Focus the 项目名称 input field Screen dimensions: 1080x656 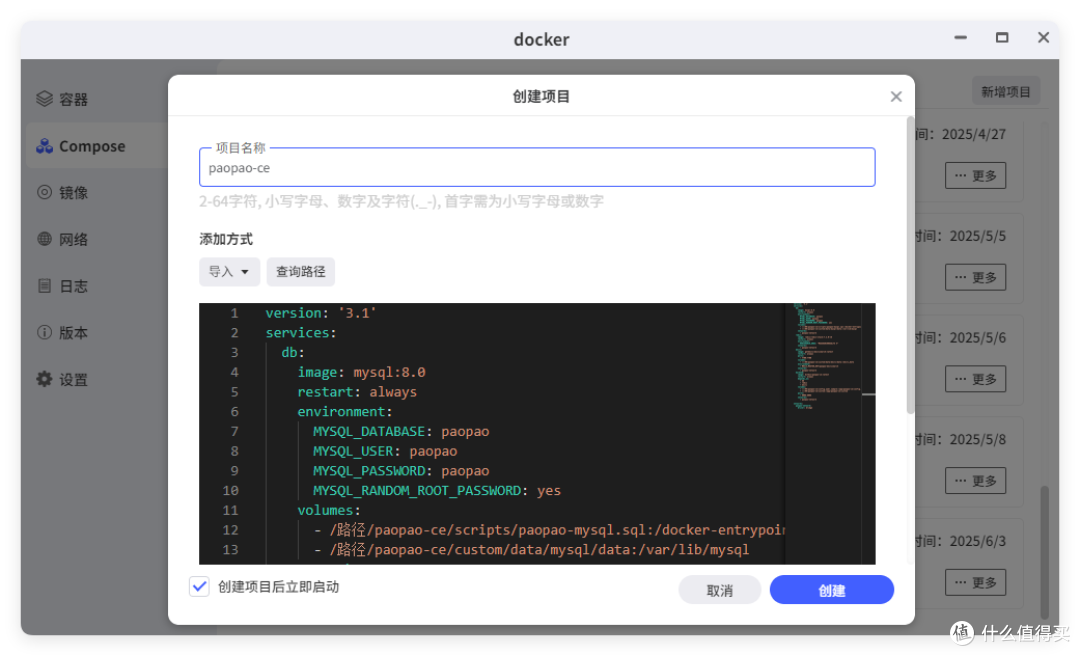coord(537,167)
